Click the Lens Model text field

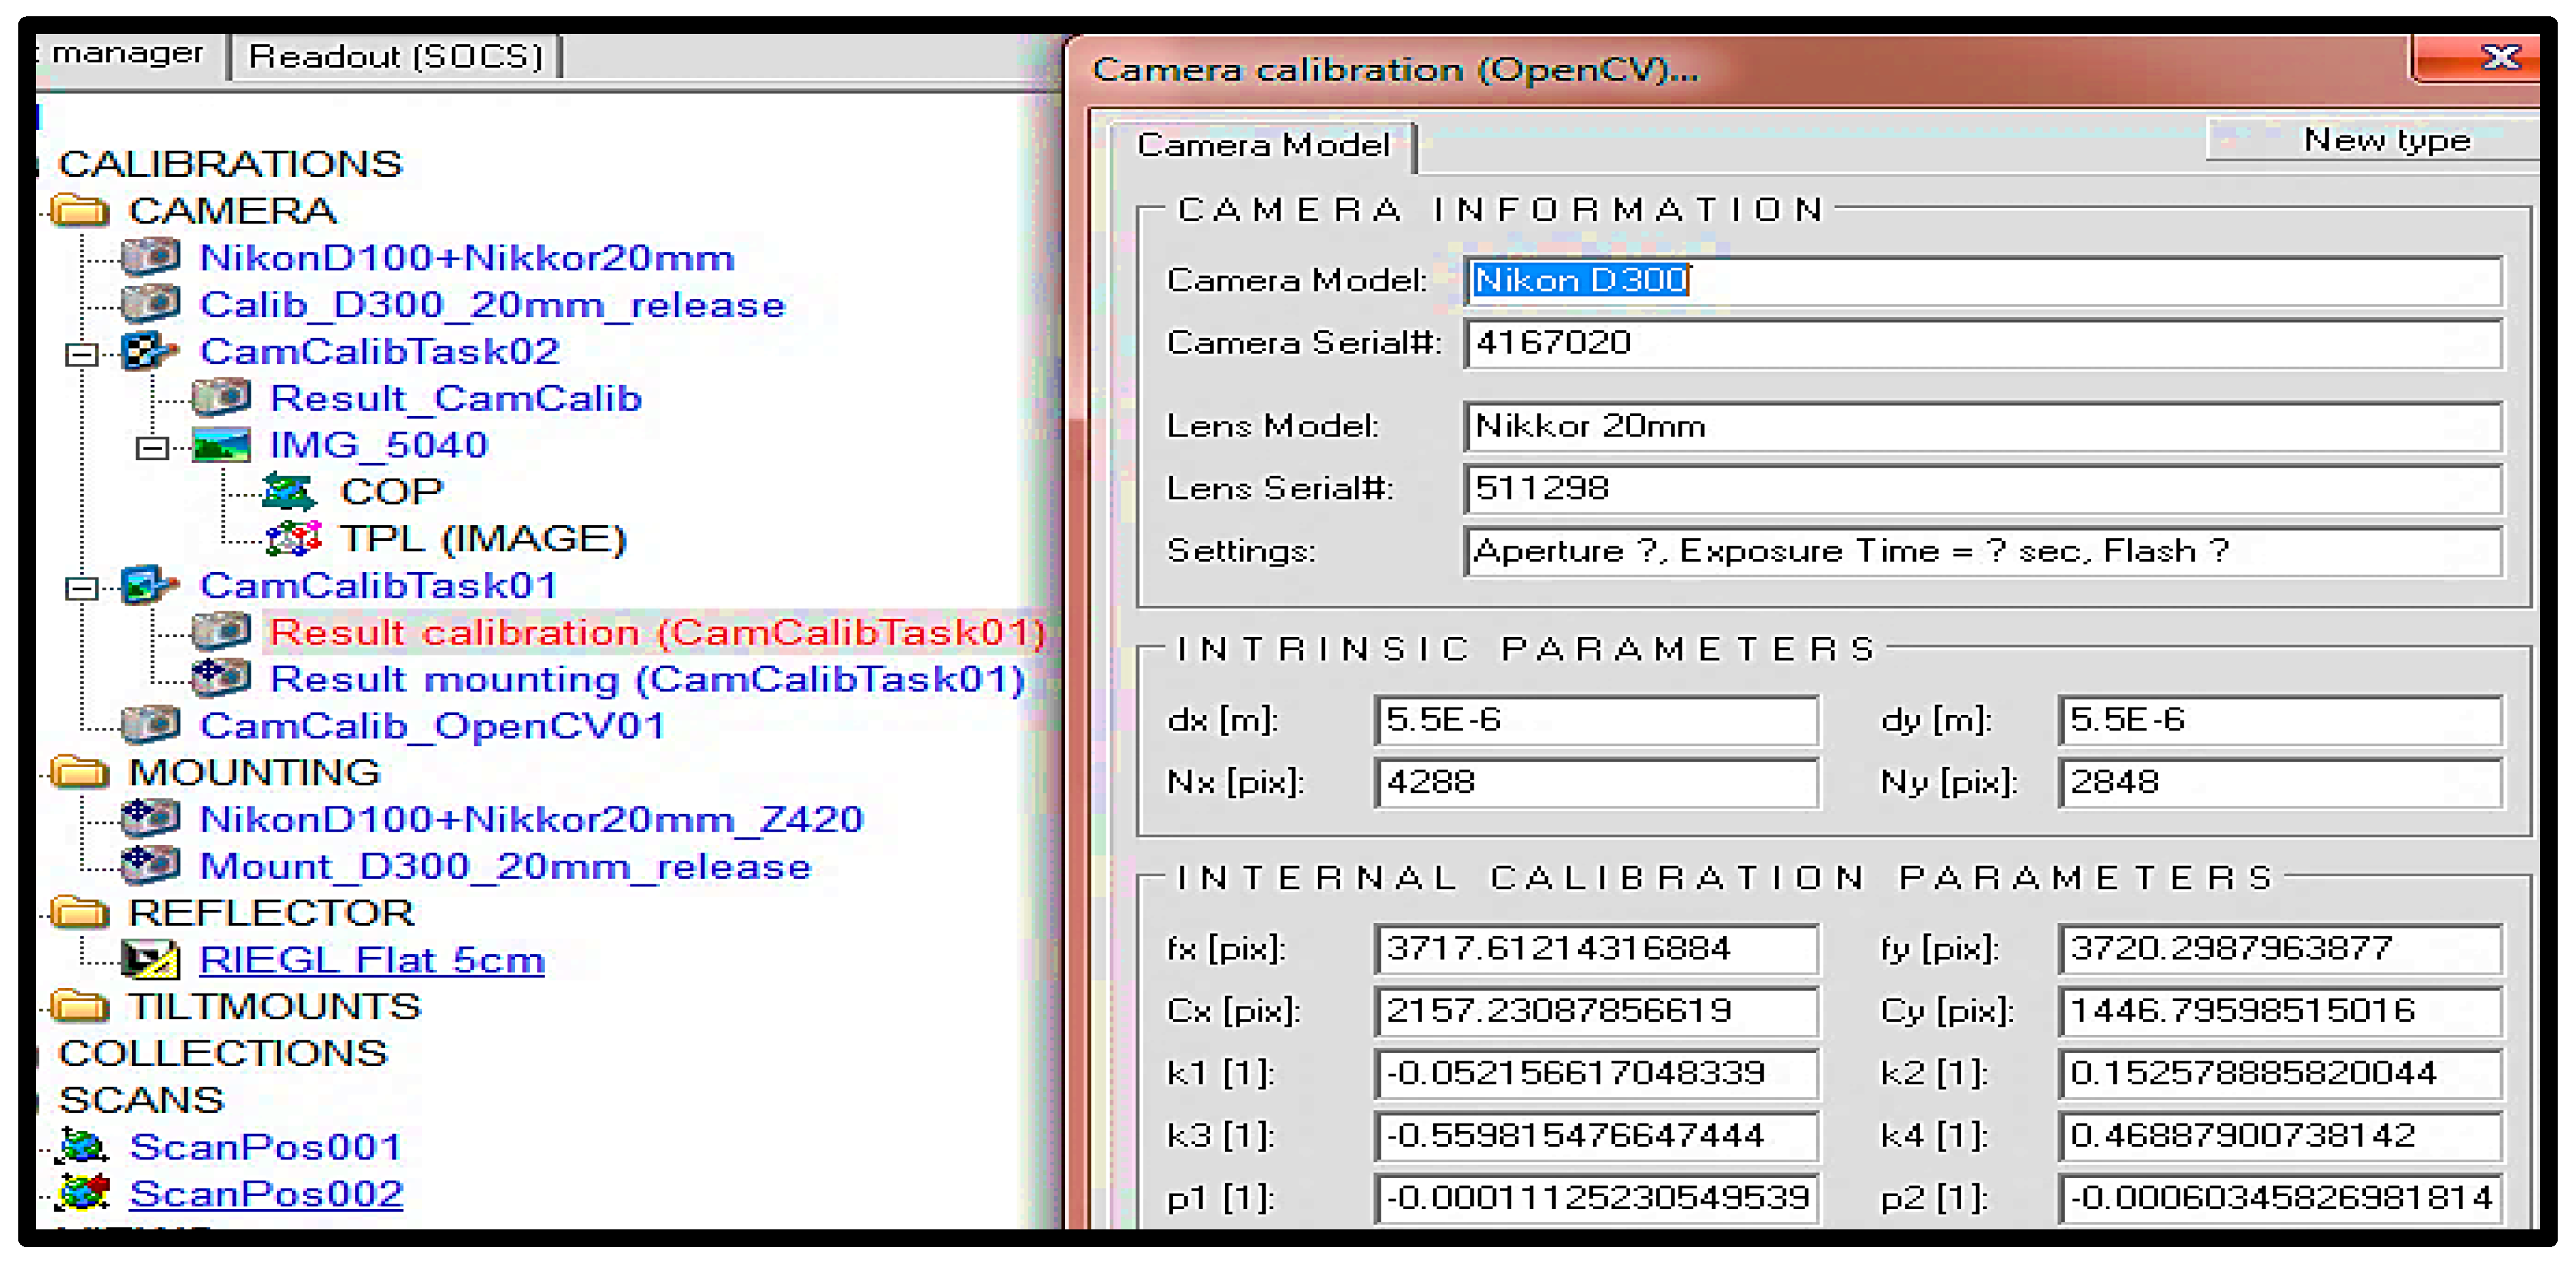[1982, 427]
